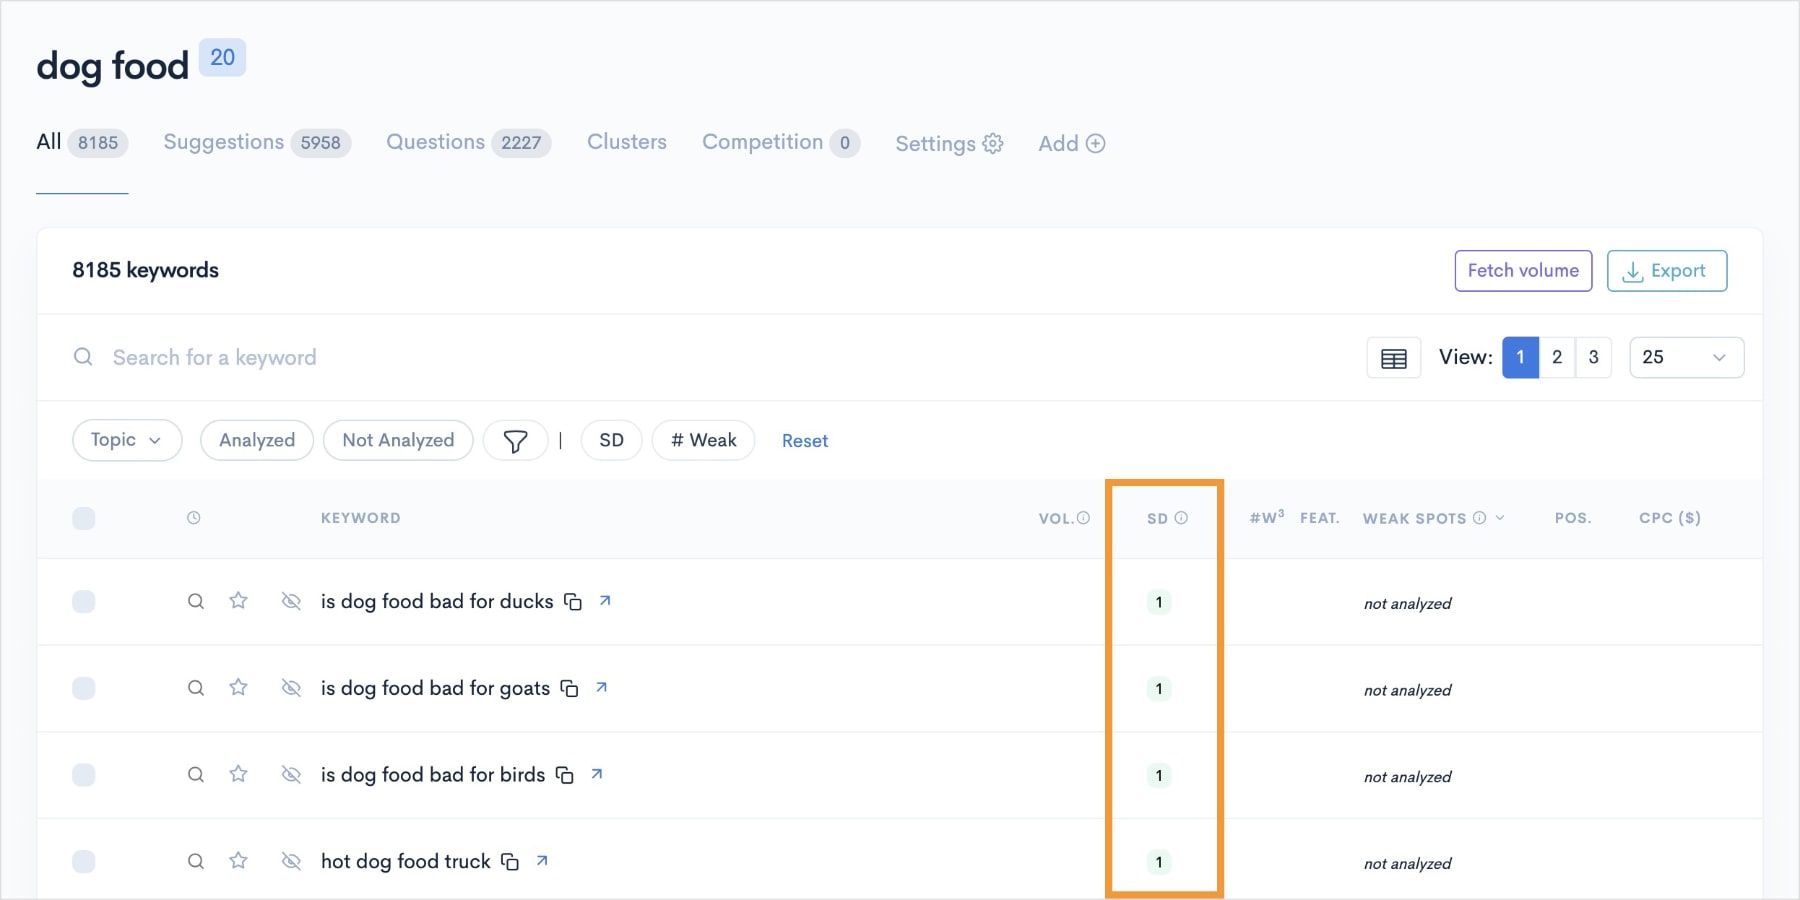The image size is (1800, 900).
Task: Check the select-all checkbox in the header
Action: click(84, 518)
